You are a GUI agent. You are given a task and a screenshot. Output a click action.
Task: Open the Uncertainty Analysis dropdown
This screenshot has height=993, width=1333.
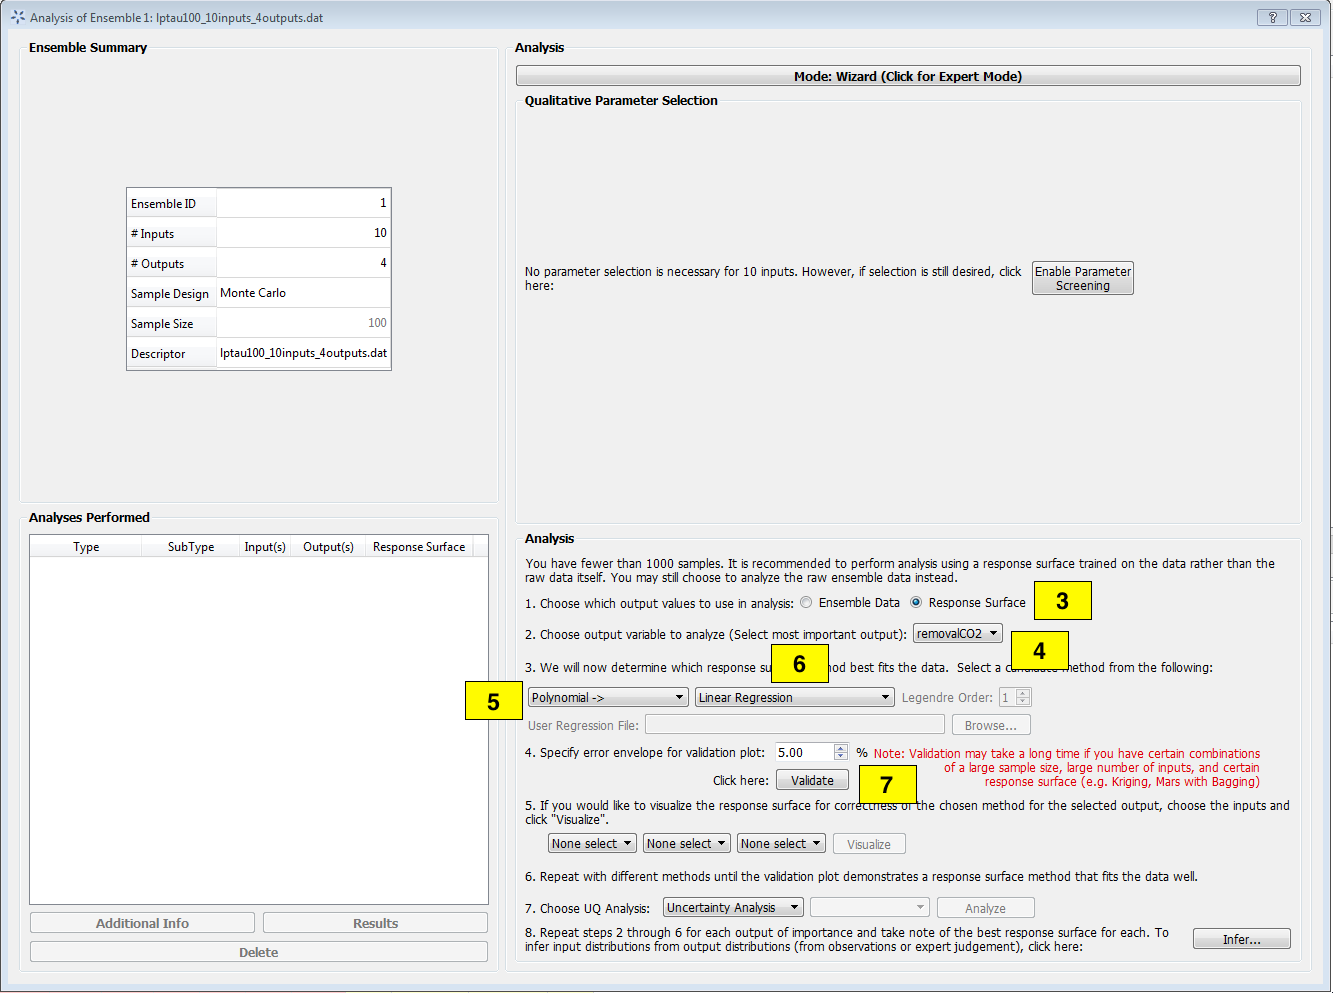click(732, 907)
